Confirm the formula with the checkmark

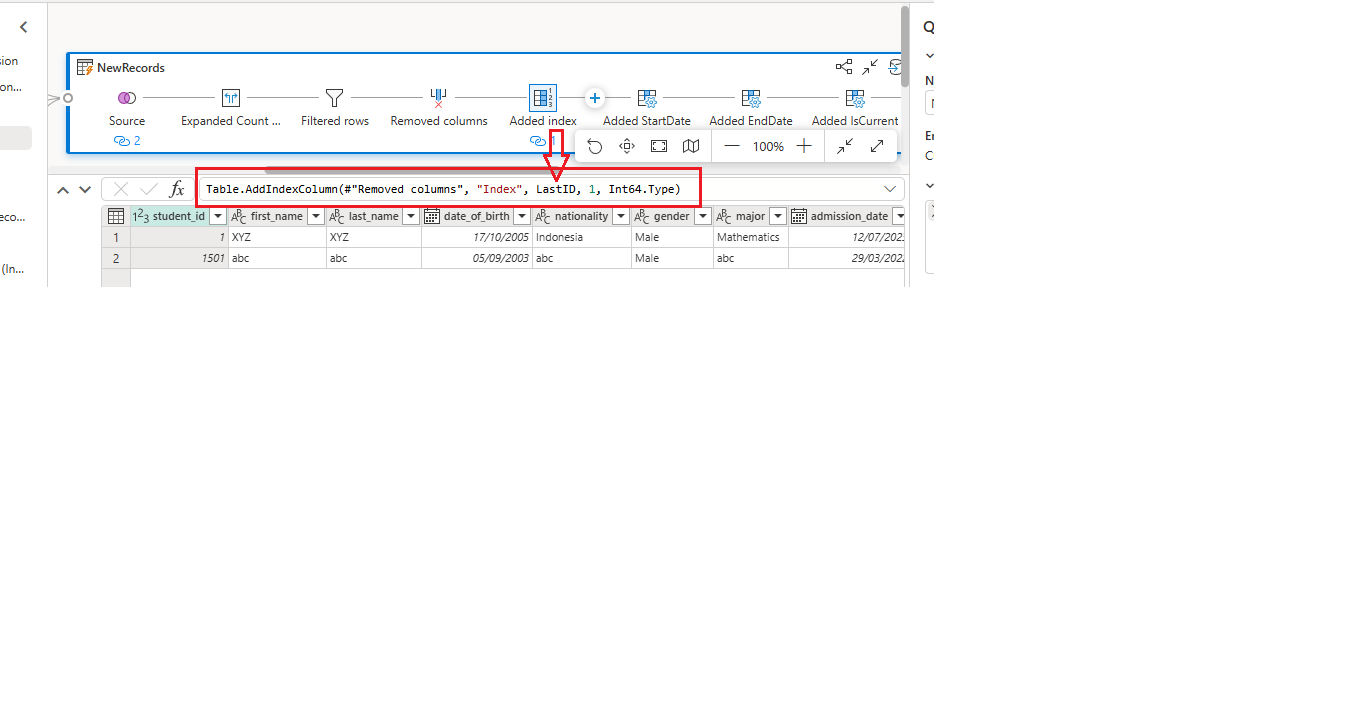point(149,189)
